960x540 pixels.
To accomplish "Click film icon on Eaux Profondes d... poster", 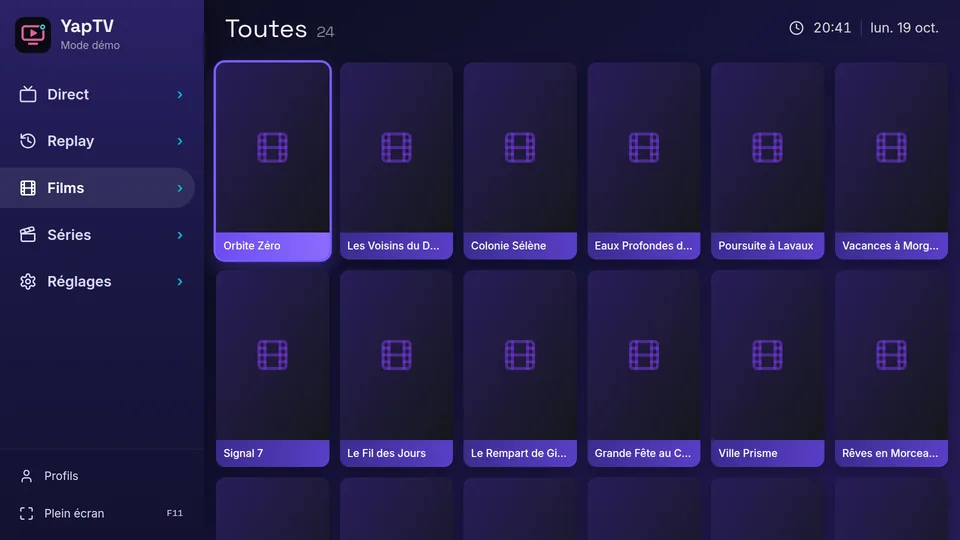I will click(643, 148).
